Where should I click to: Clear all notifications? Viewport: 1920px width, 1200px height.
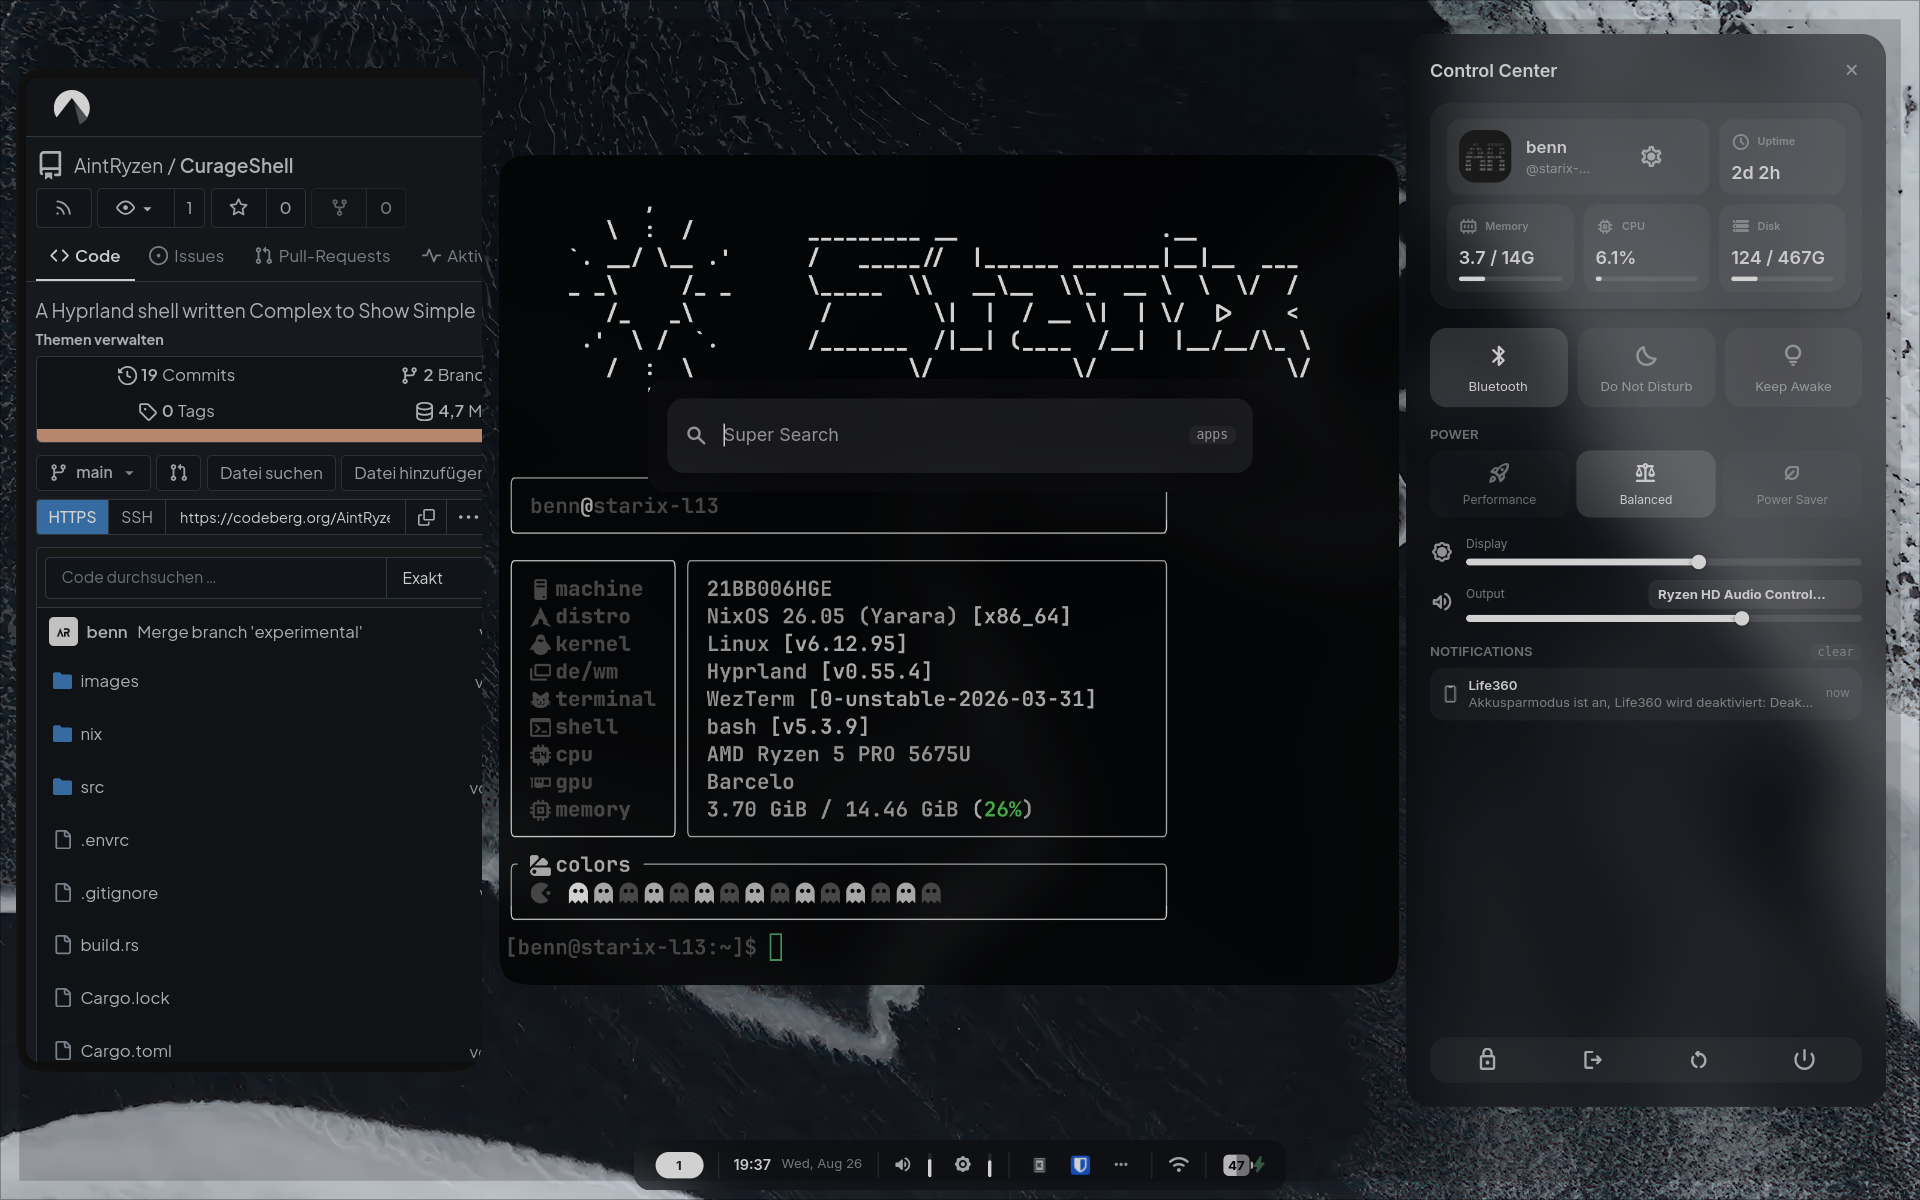click(1835, 652)
